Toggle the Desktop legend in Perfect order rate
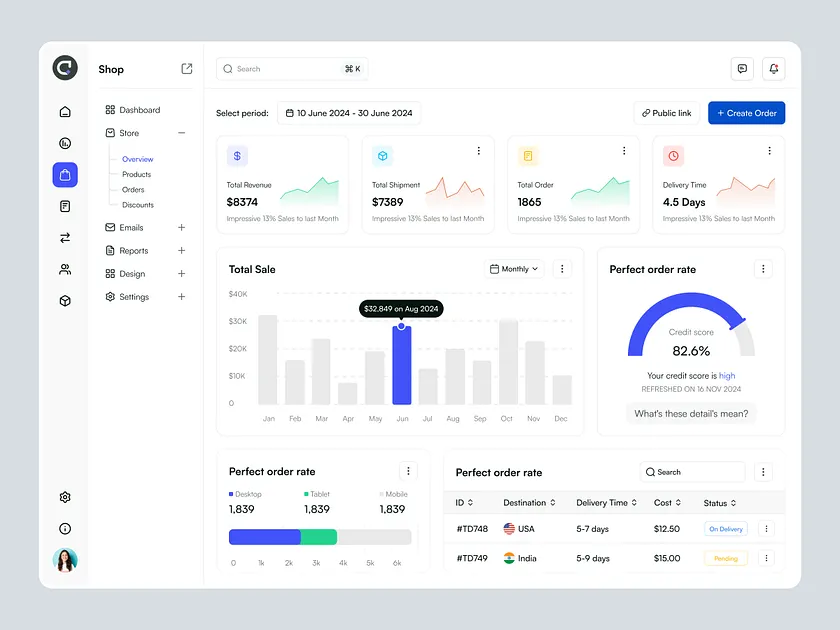Image resolution: width=840 pixels, height=630 pixels. click(245, 493)
